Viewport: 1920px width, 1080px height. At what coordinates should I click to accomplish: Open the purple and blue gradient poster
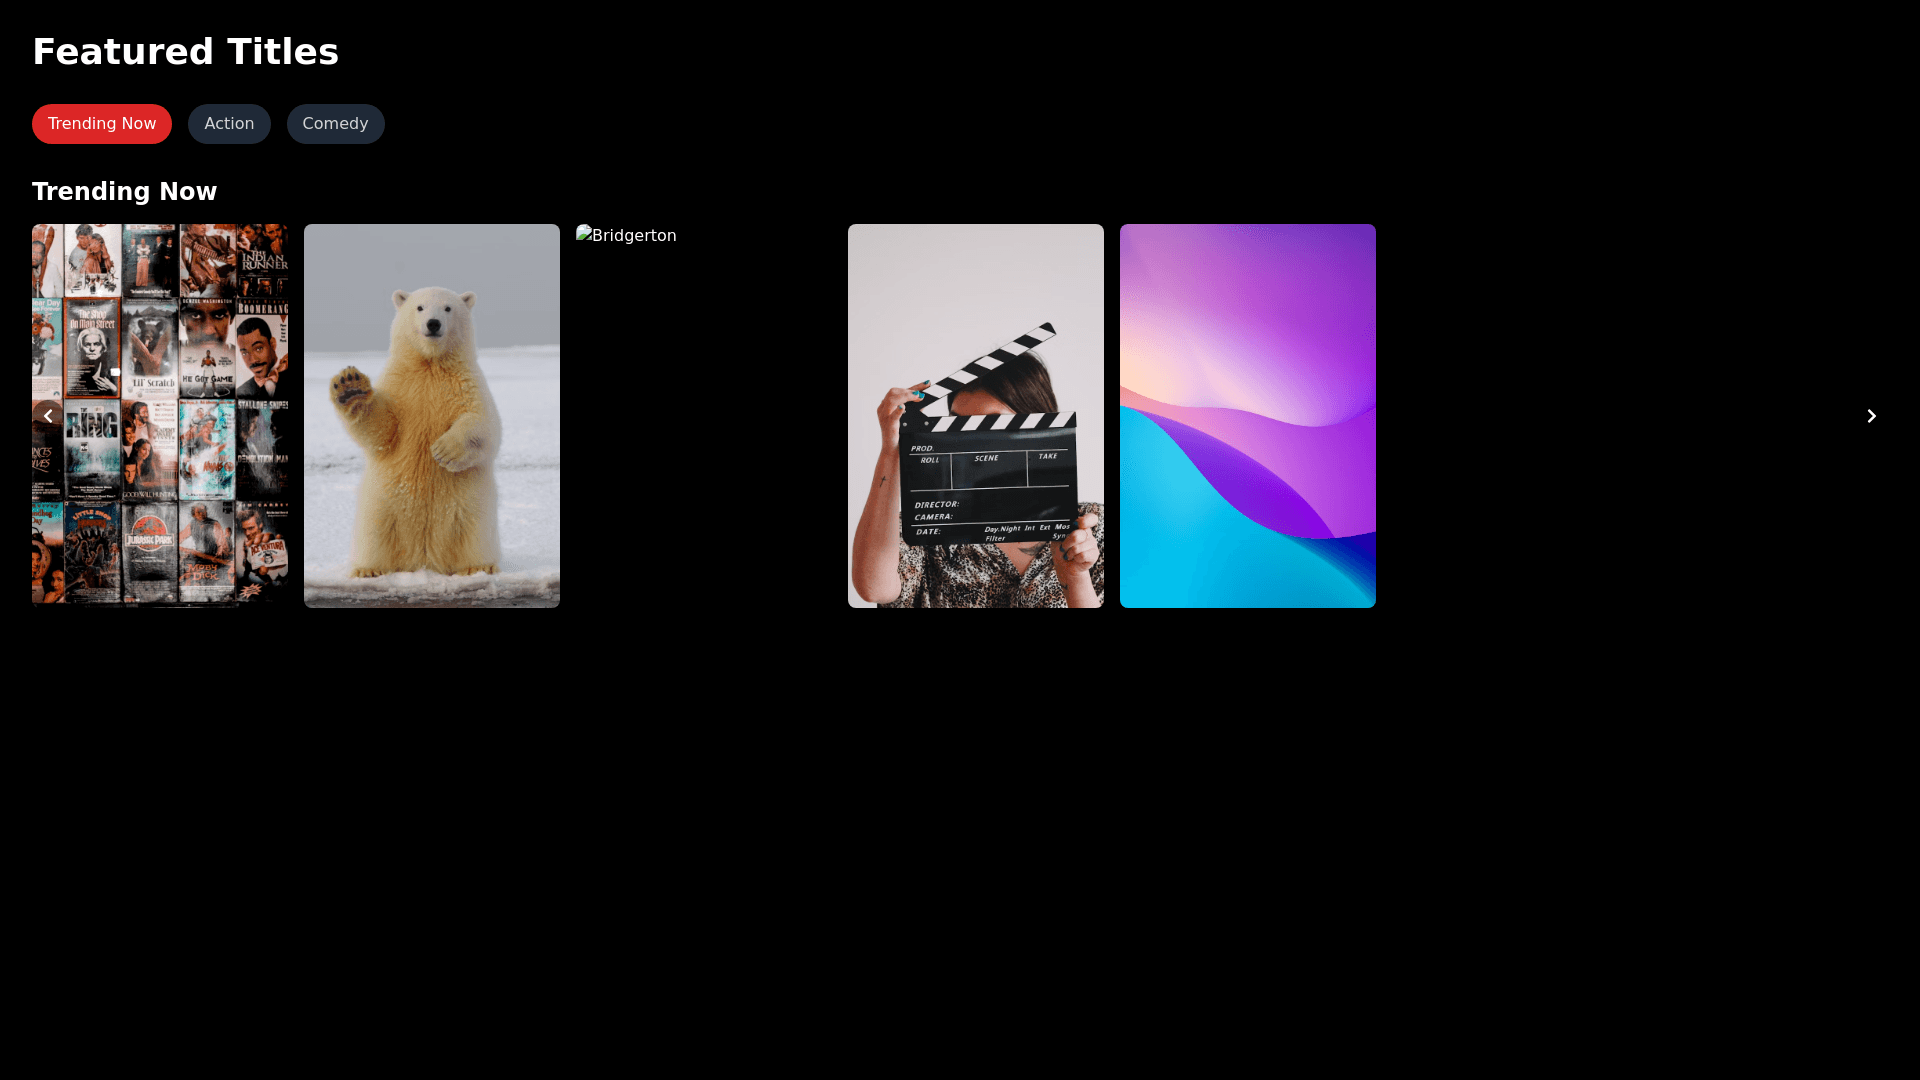coord(1248,416)
